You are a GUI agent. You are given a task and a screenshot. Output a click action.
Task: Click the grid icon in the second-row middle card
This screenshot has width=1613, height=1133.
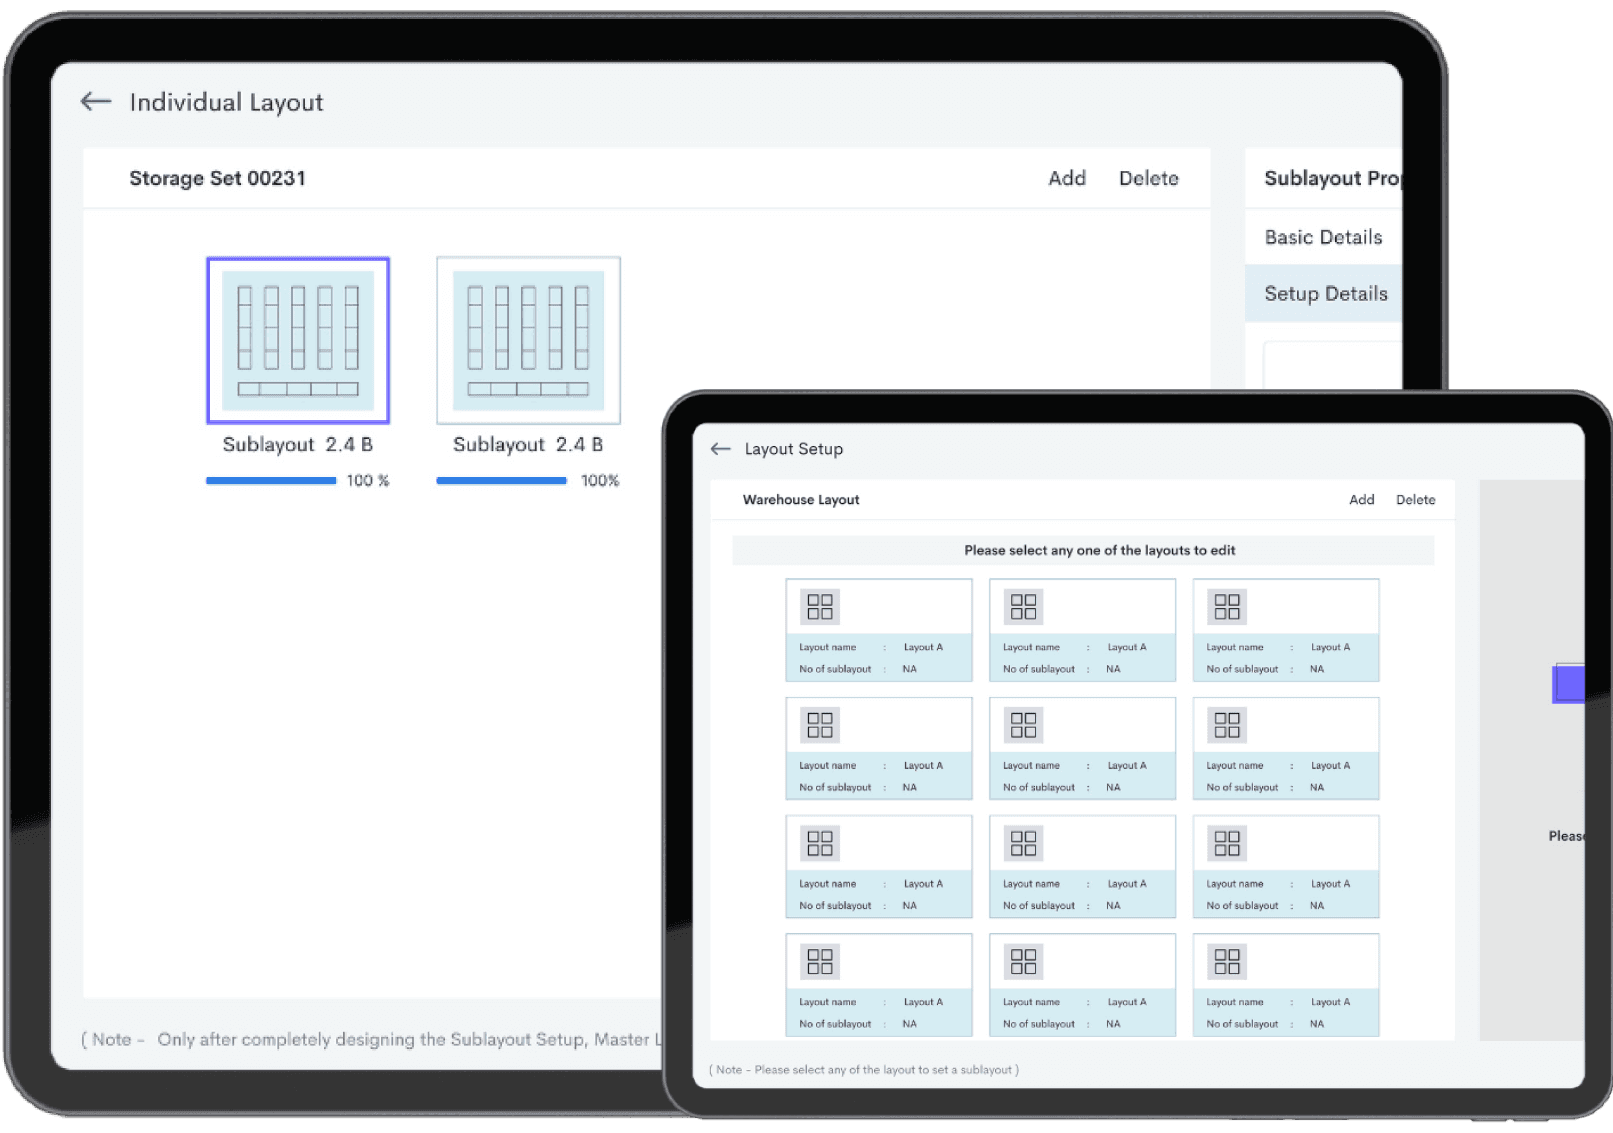1023,725
